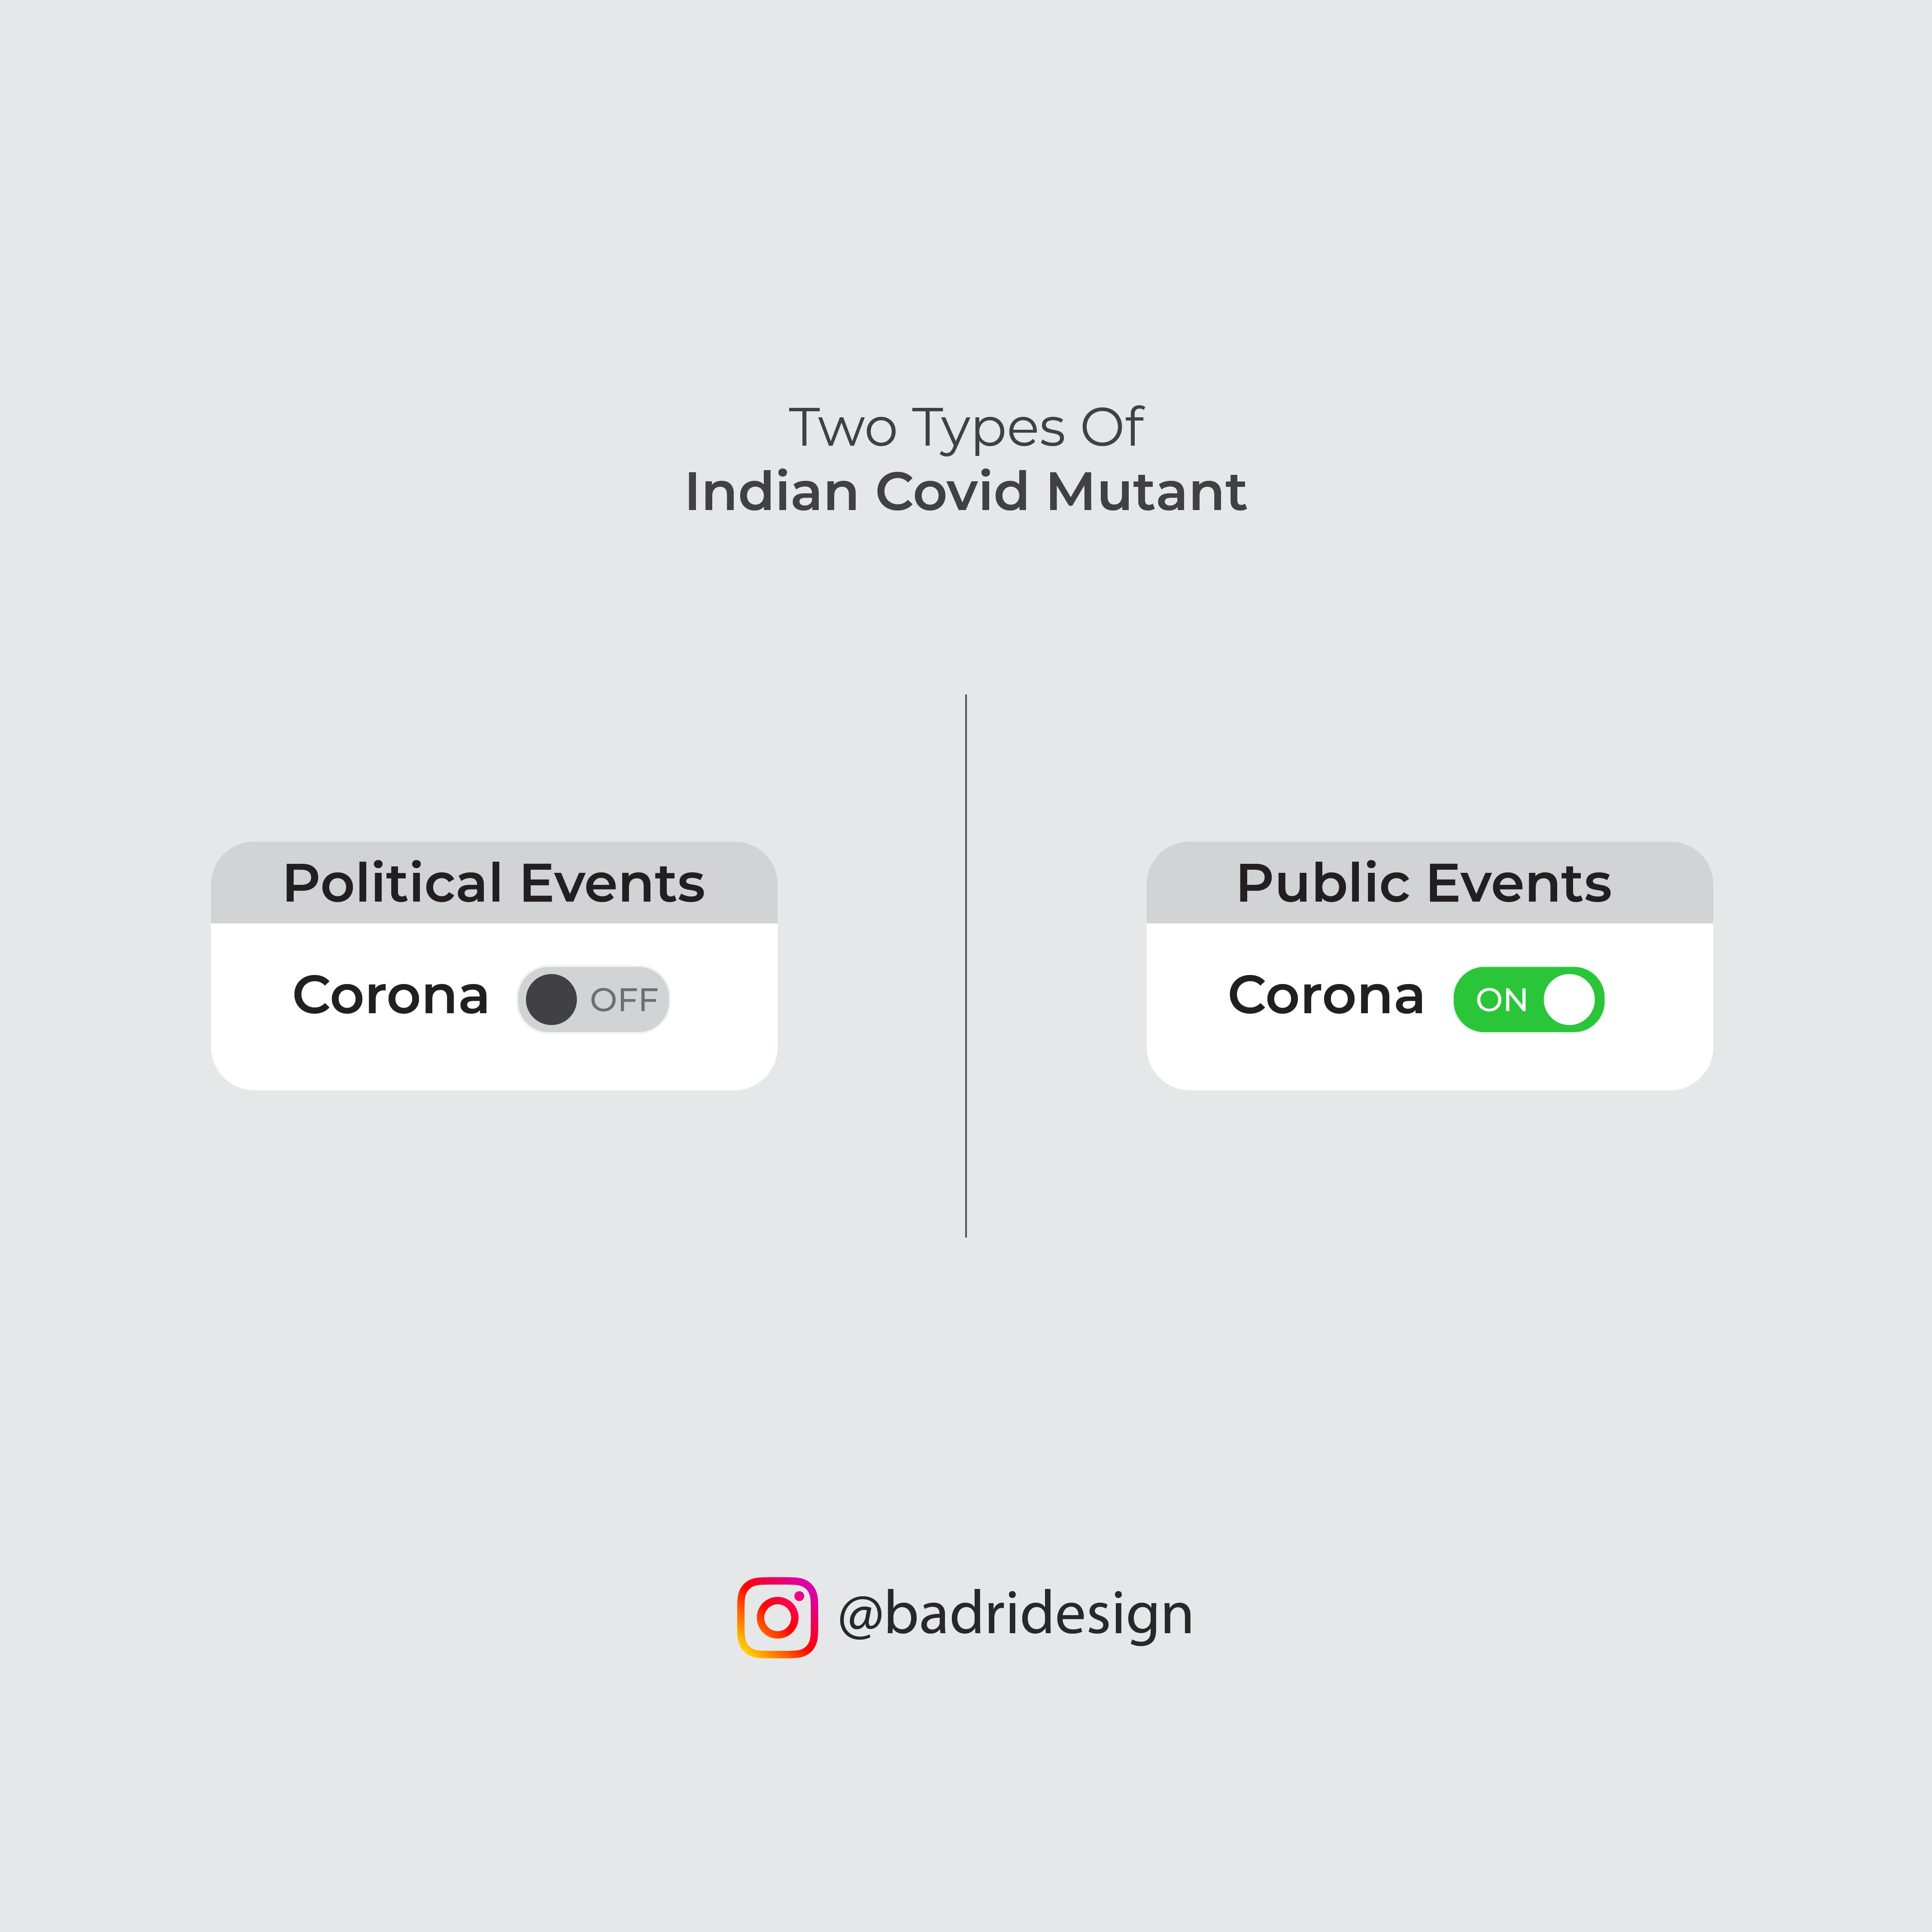The width and height of the screenshot is (1932, 1932).
Task: Click the word "Political" in the left card header
Action: click(x=393, y=883)
